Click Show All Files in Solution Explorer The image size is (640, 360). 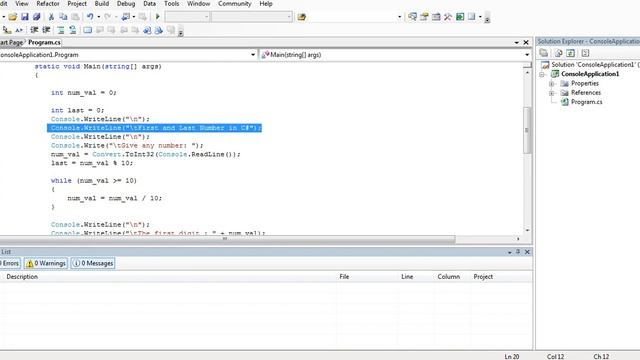pos(558,53)
